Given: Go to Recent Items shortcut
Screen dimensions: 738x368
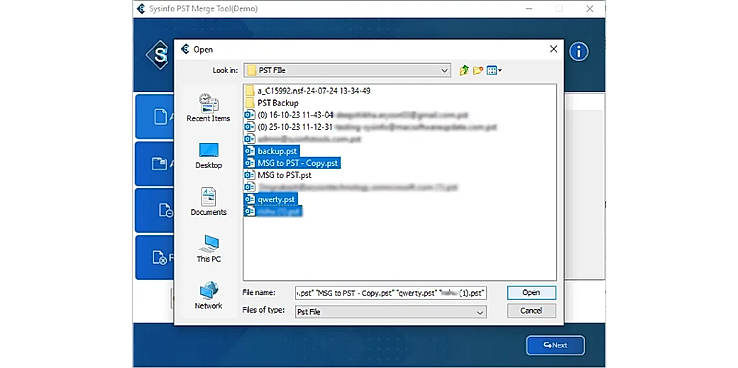Looking at the screenshot, I should (208, 108).
